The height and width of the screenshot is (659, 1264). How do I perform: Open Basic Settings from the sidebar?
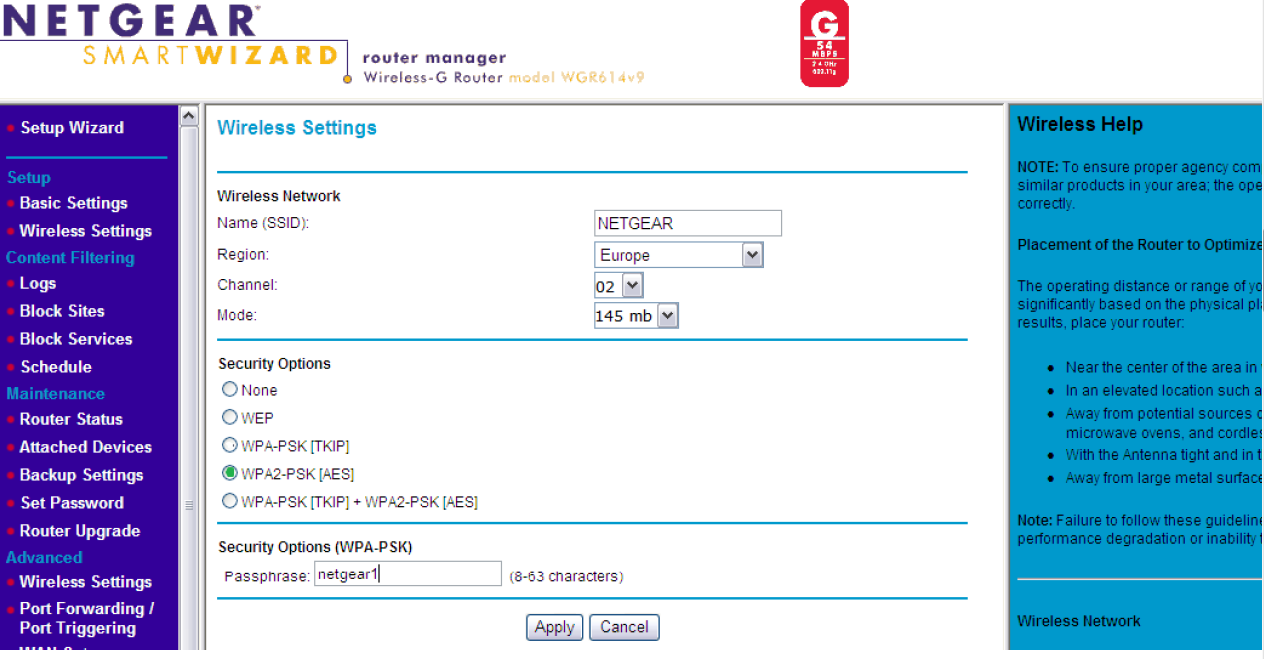pyautogui.click(x=73, y=203)
